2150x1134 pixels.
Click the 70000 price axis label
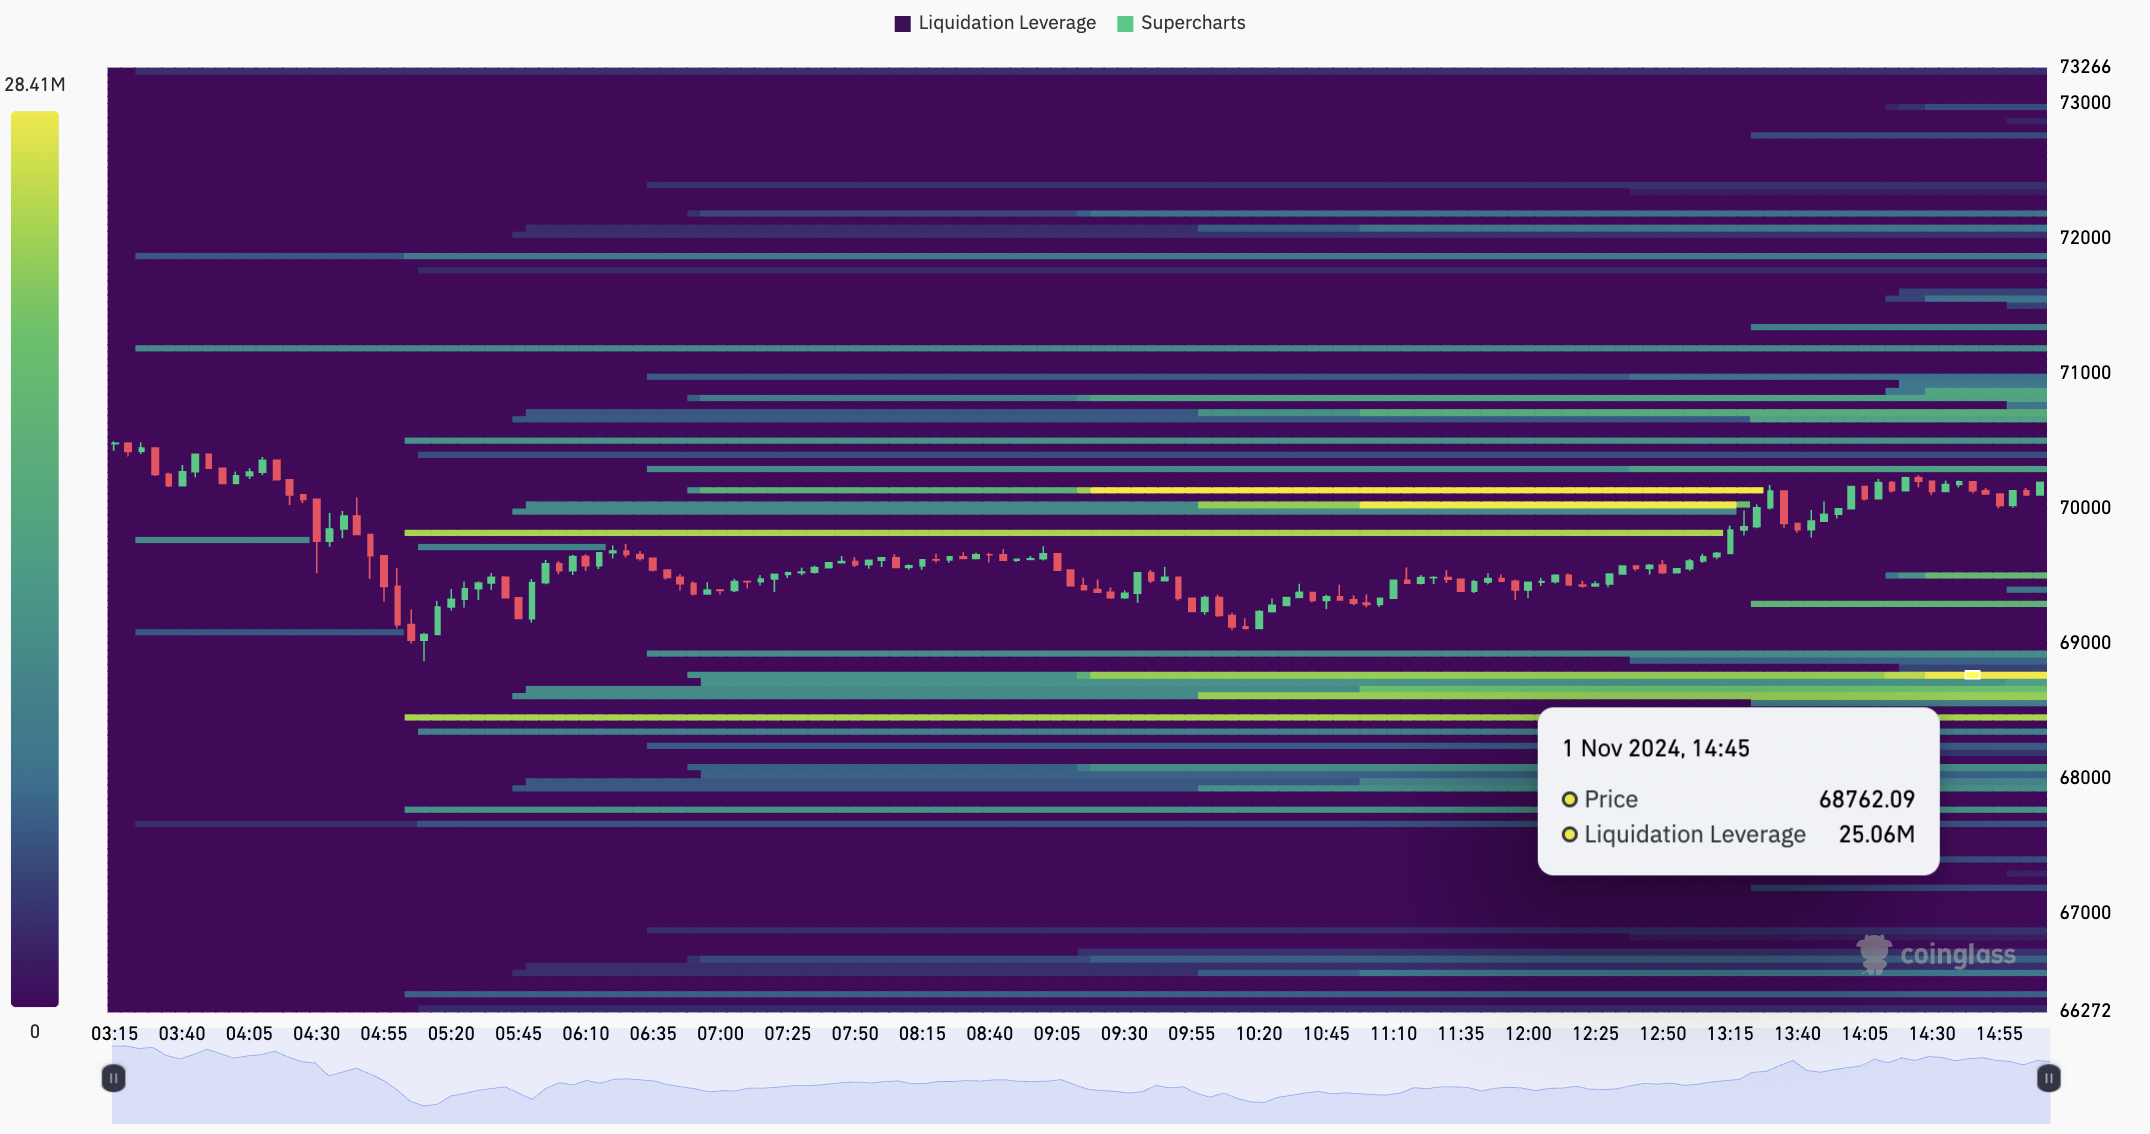tap(2085, 508)
